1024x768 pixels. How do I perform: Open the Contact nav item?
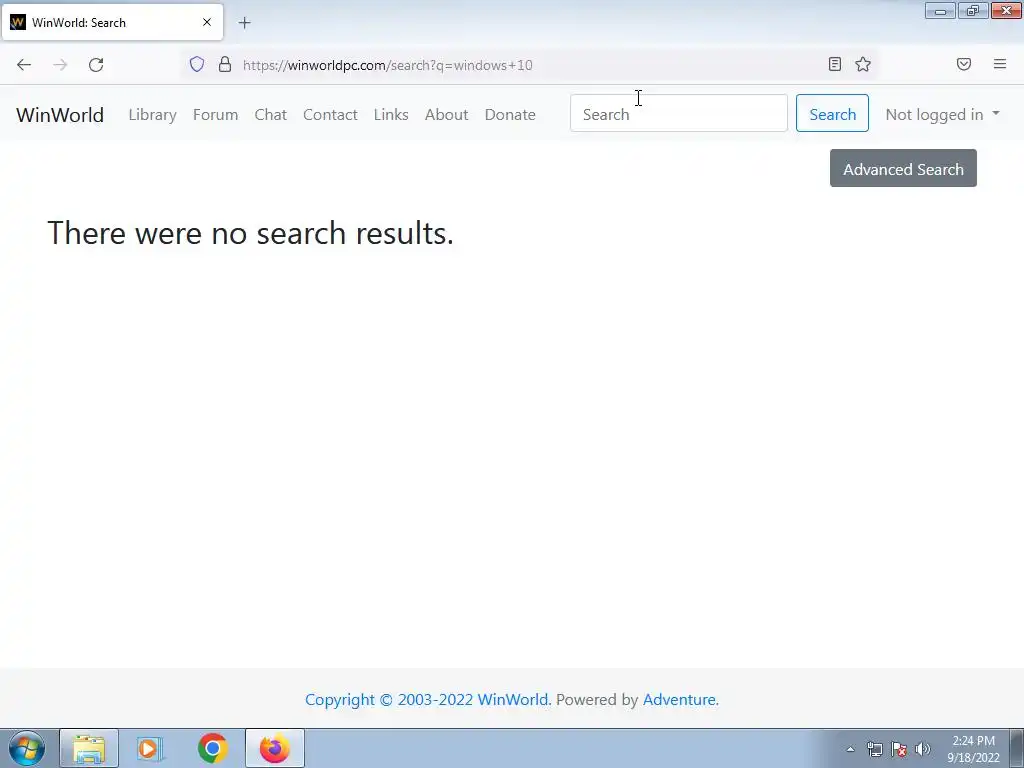click(x=330, y=115)
